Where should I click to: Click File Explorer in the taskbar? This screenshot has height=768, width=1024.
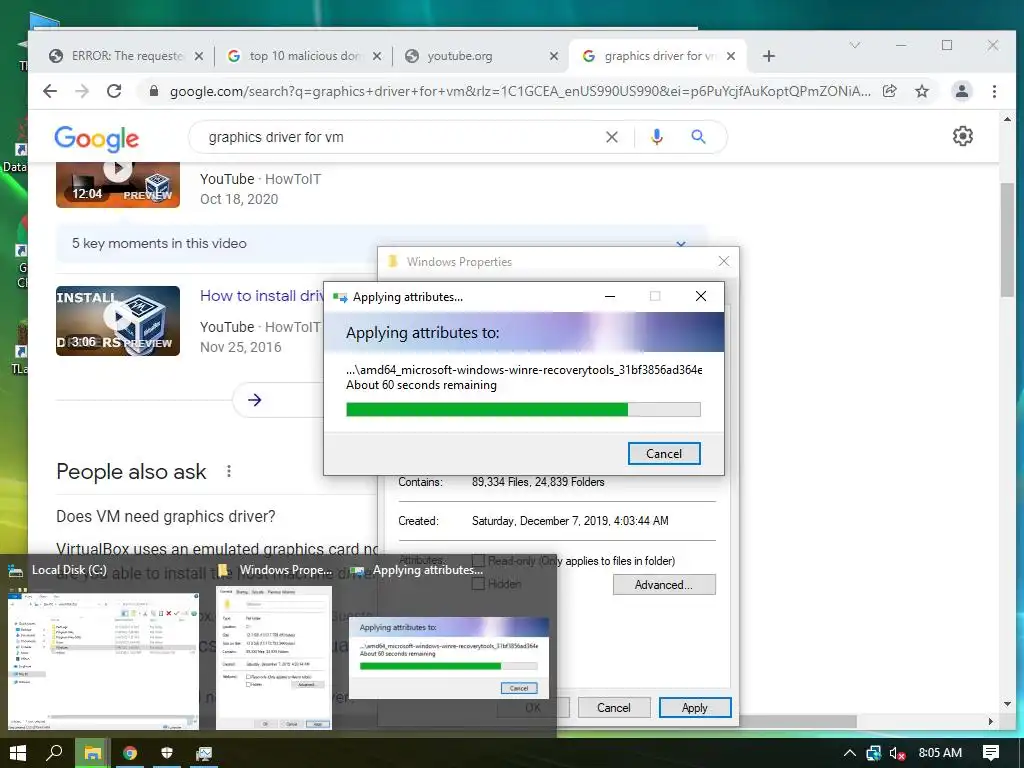[92, 753]
